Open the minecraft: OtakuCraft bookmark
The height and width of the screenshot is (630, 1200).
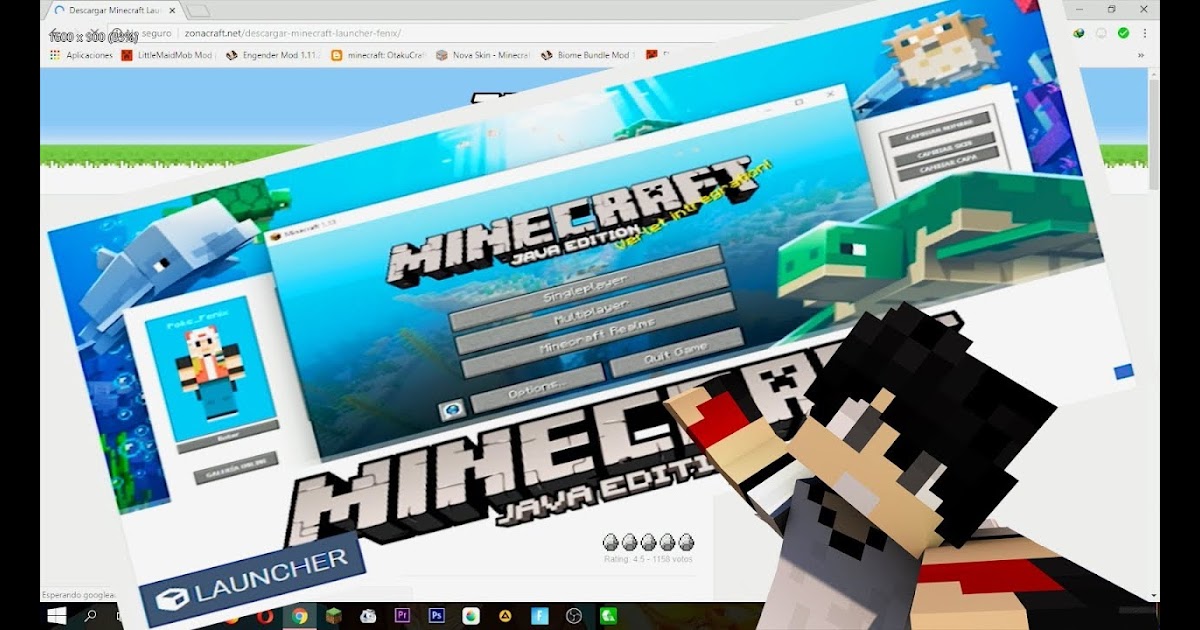point(378,55)
